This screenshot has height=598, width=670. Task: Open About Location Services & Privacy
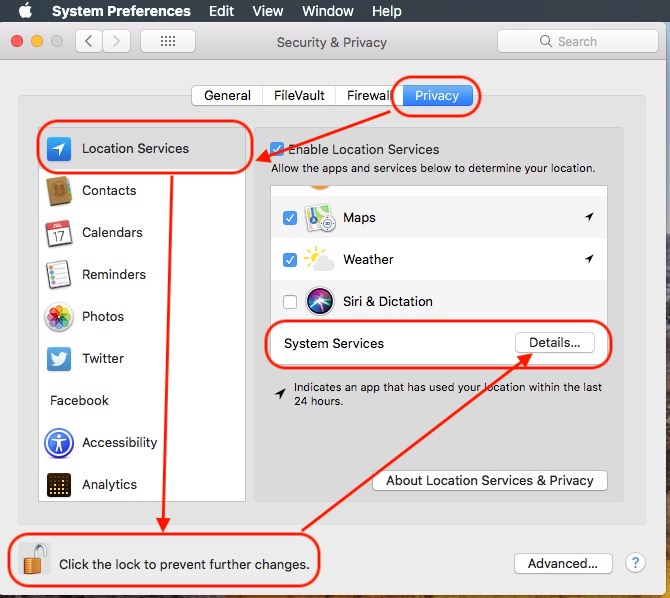pos(490,480)
